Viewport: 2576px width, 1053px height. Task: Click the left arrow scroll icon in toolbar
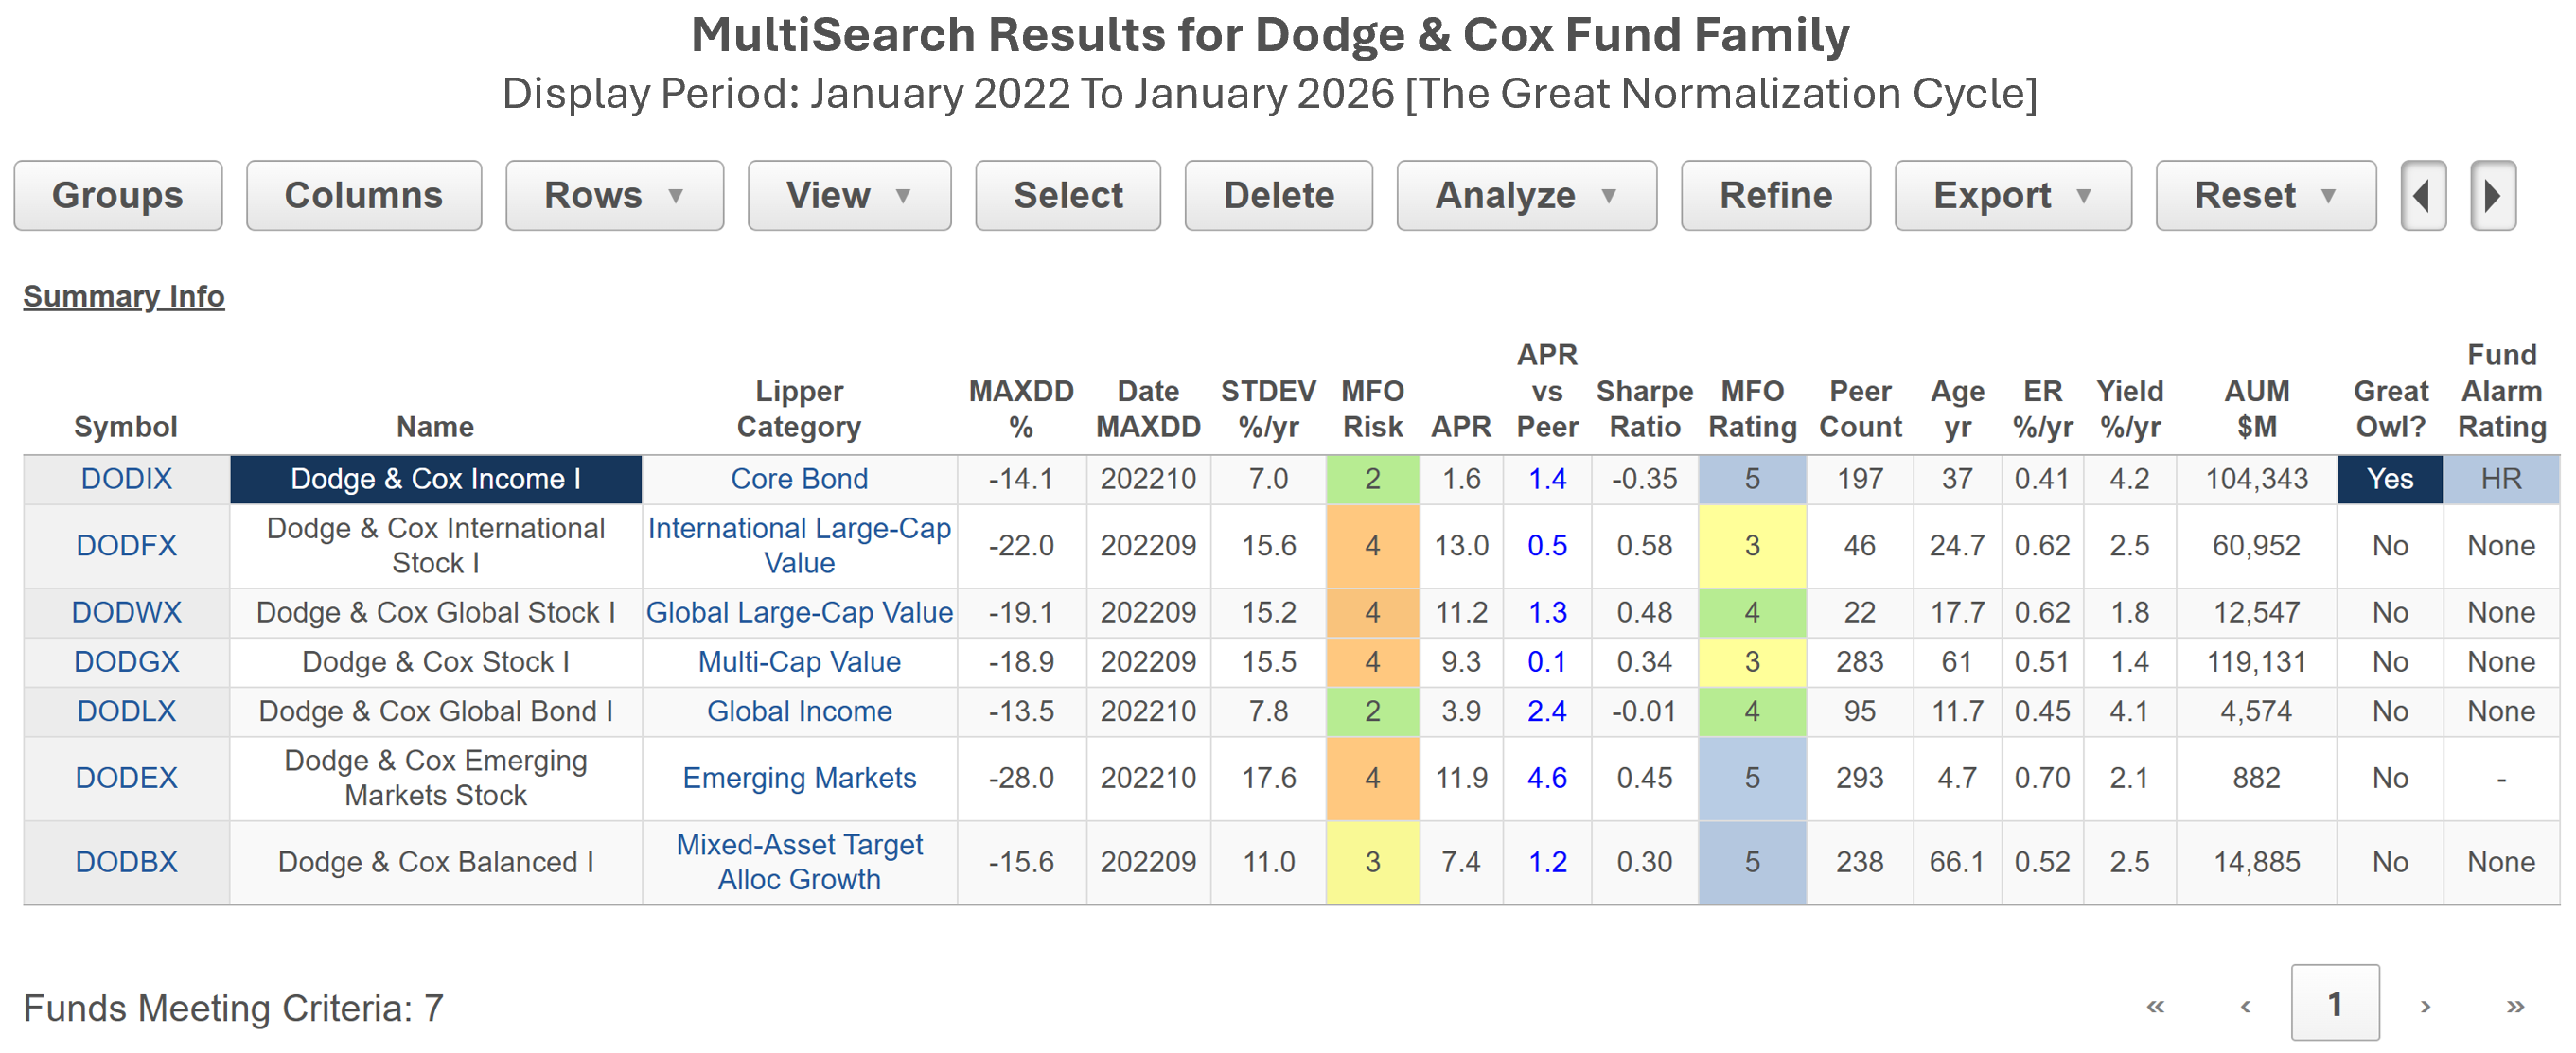[x=2422, y=196]
